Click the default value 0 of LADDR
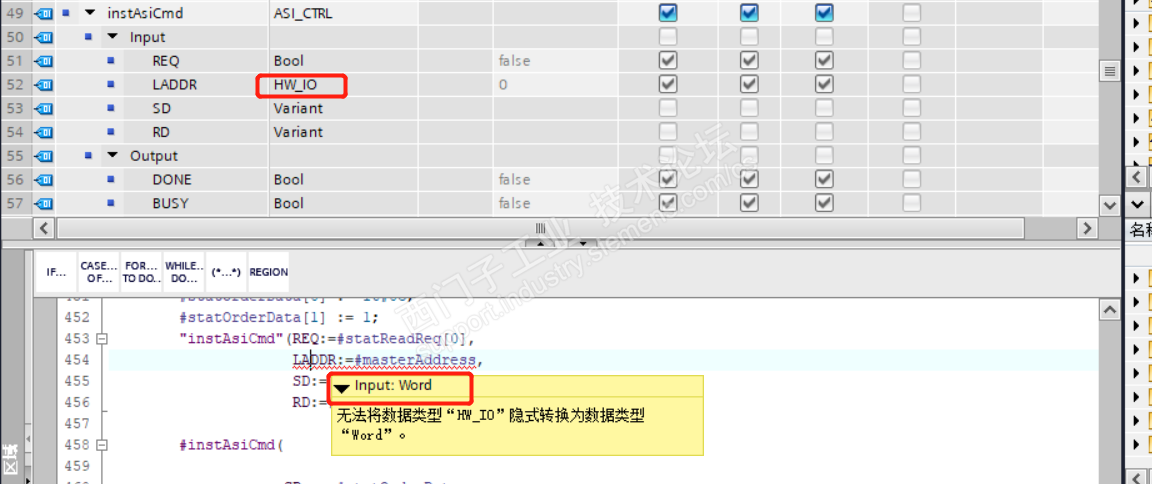This screenshot has height=484, width=1152. tap(503, 85)
